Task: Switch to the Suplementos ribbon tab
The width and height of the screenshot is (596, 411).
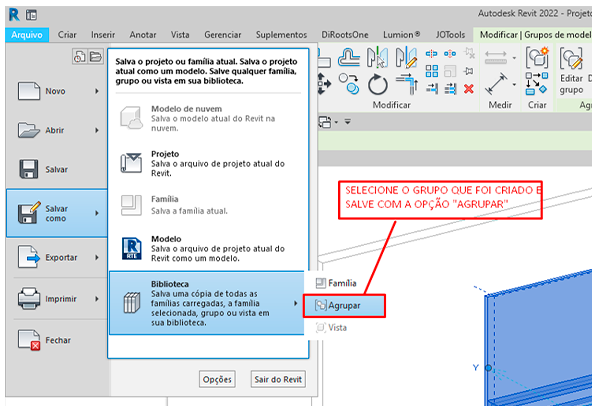Action: tap(281, 35)
